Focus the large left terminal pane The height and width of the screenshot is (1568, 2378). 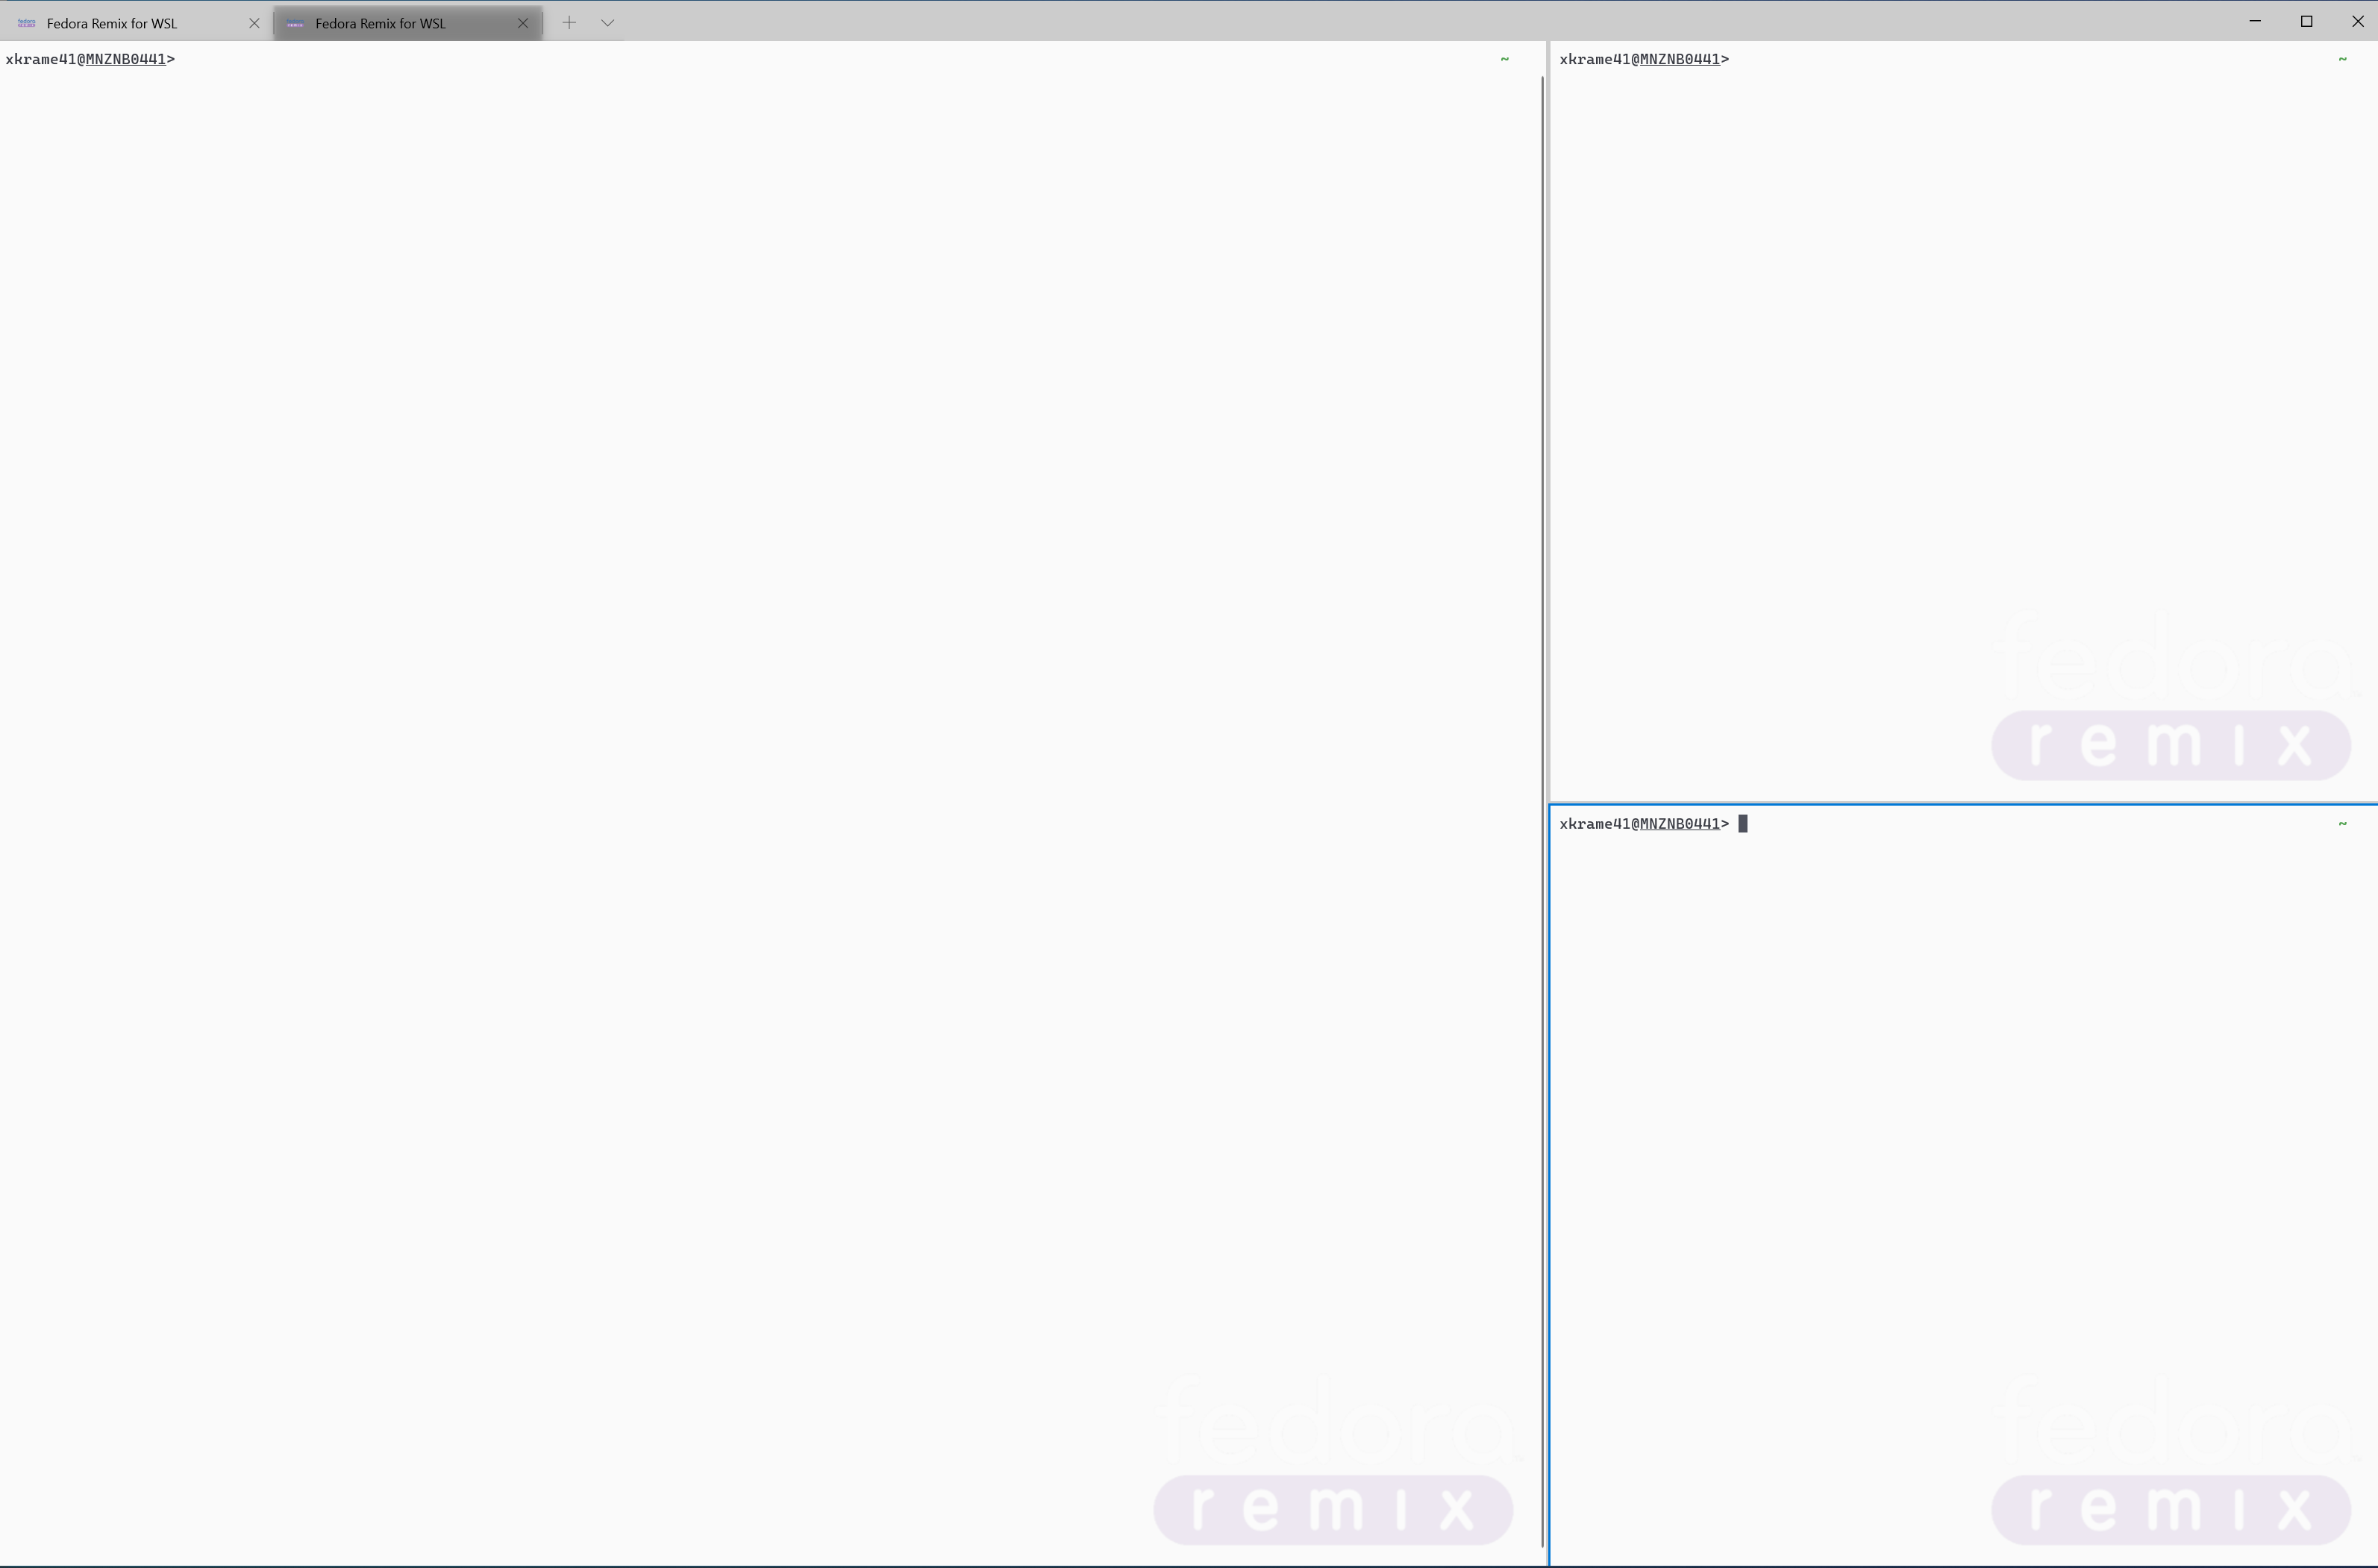click(x=700, y=700)
